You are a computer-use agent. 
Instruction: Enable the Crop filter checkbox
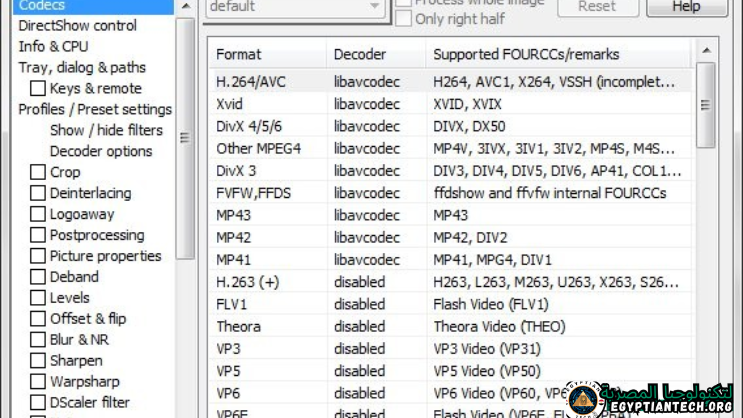[x=38, y=172]
